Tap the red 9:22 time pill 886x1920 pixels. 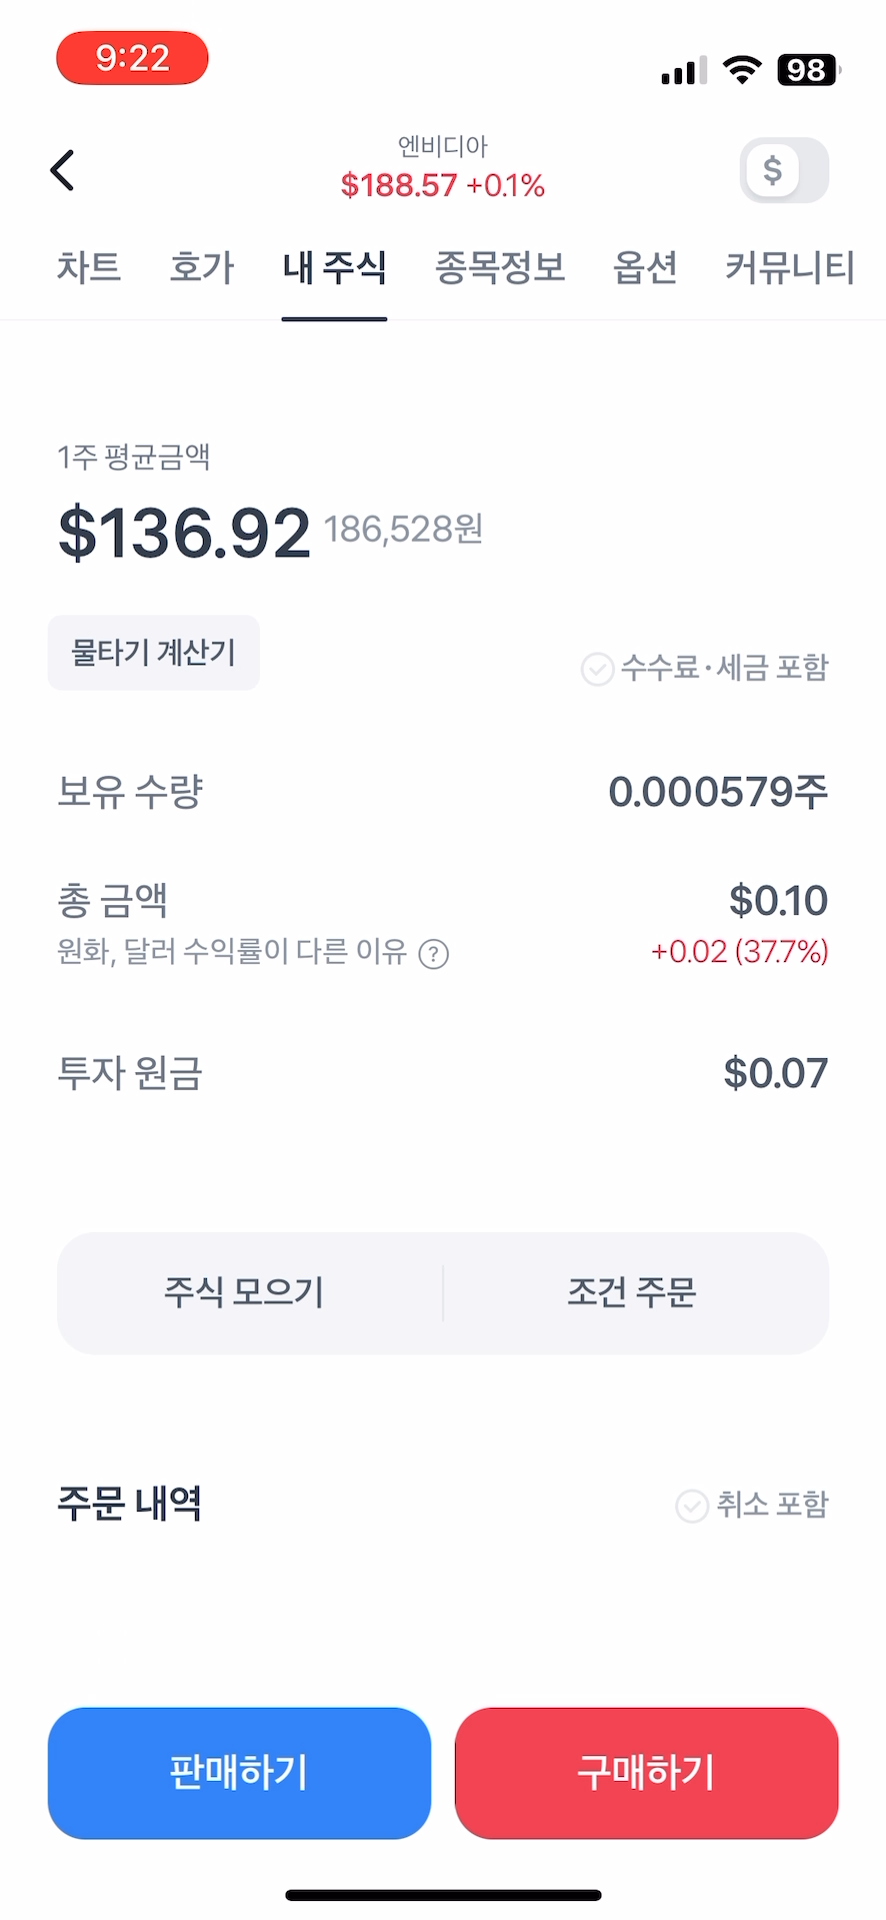tap(132, 58)
